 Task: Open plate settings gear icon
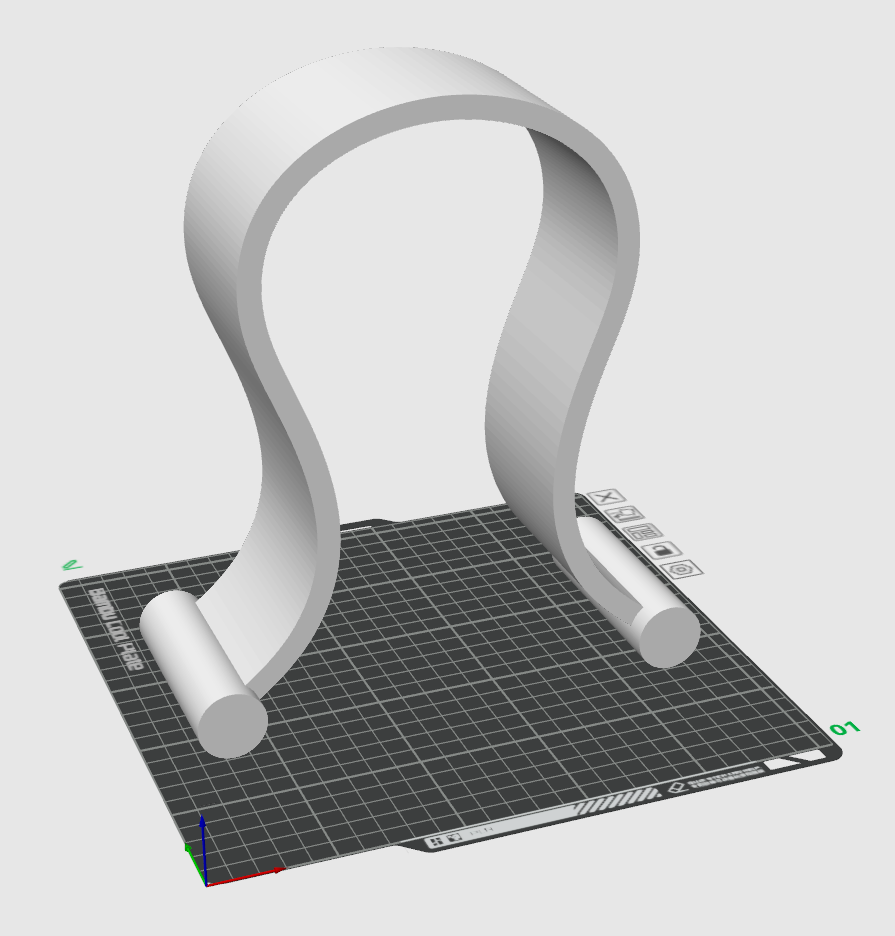682,569
